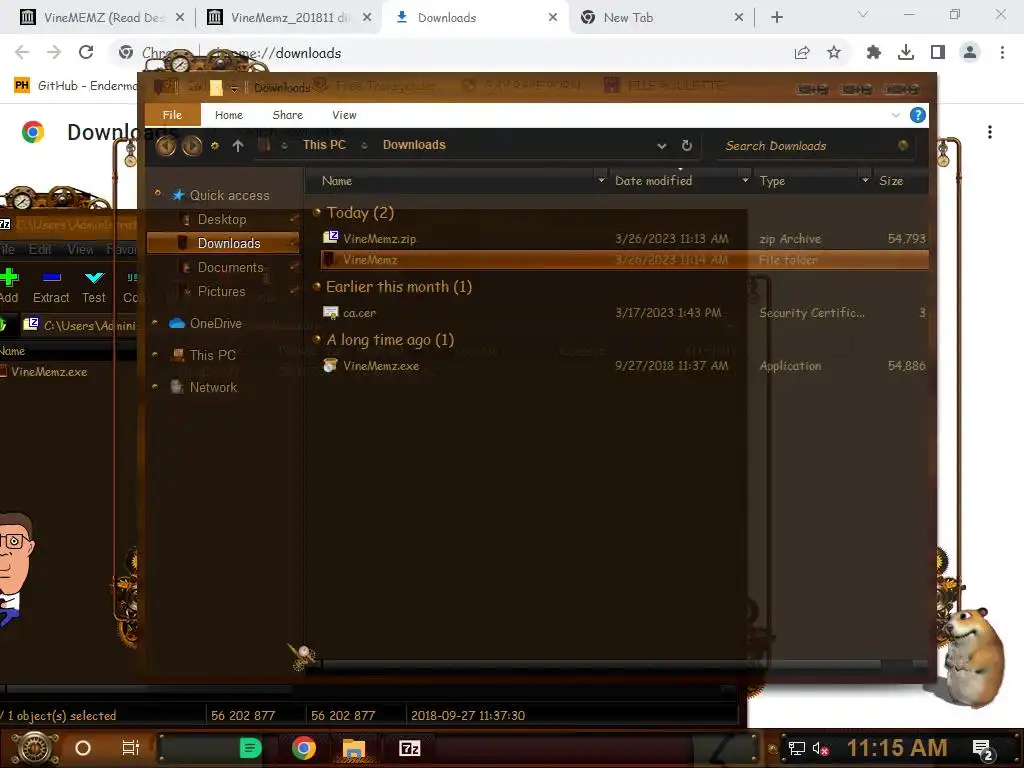Click This PC in the address breadcrumb
This screenshot has width=1024, height=768.
[x=324, y=145]
